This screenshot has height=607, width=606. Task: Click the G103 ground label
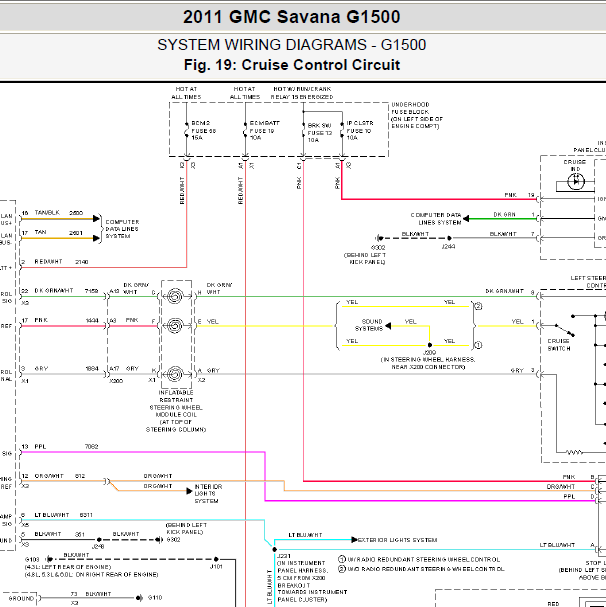32,559
